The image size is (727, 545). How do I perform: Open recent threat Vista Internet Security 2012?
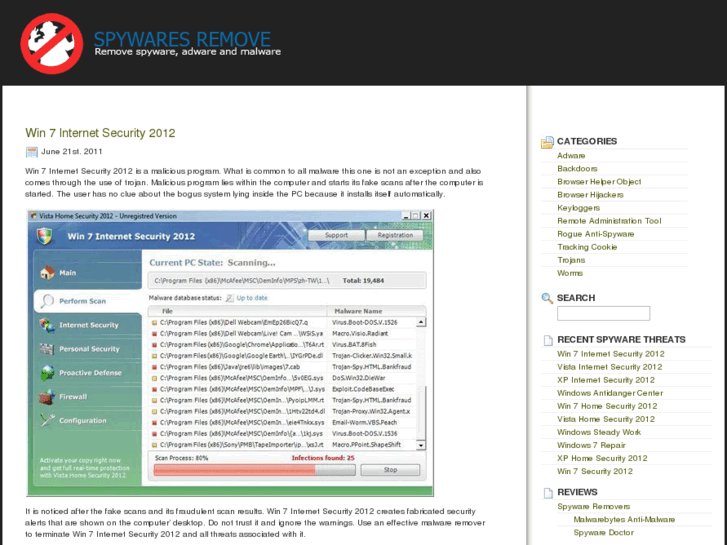[x=609, y=367]
